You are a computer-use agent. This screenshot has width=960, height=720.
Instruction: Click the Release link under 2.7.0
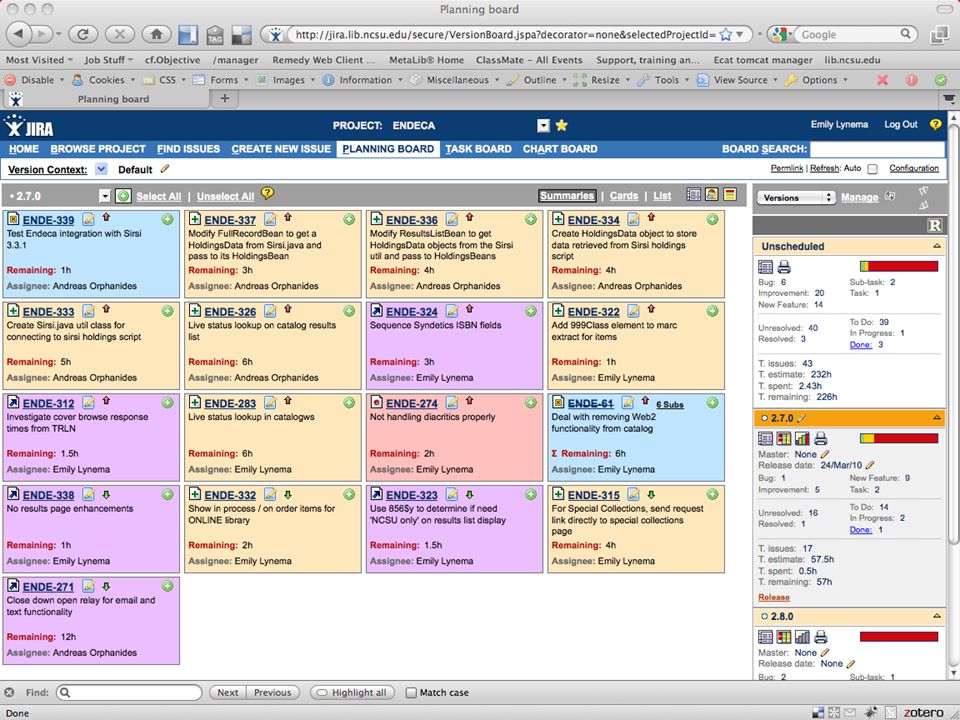774,597
